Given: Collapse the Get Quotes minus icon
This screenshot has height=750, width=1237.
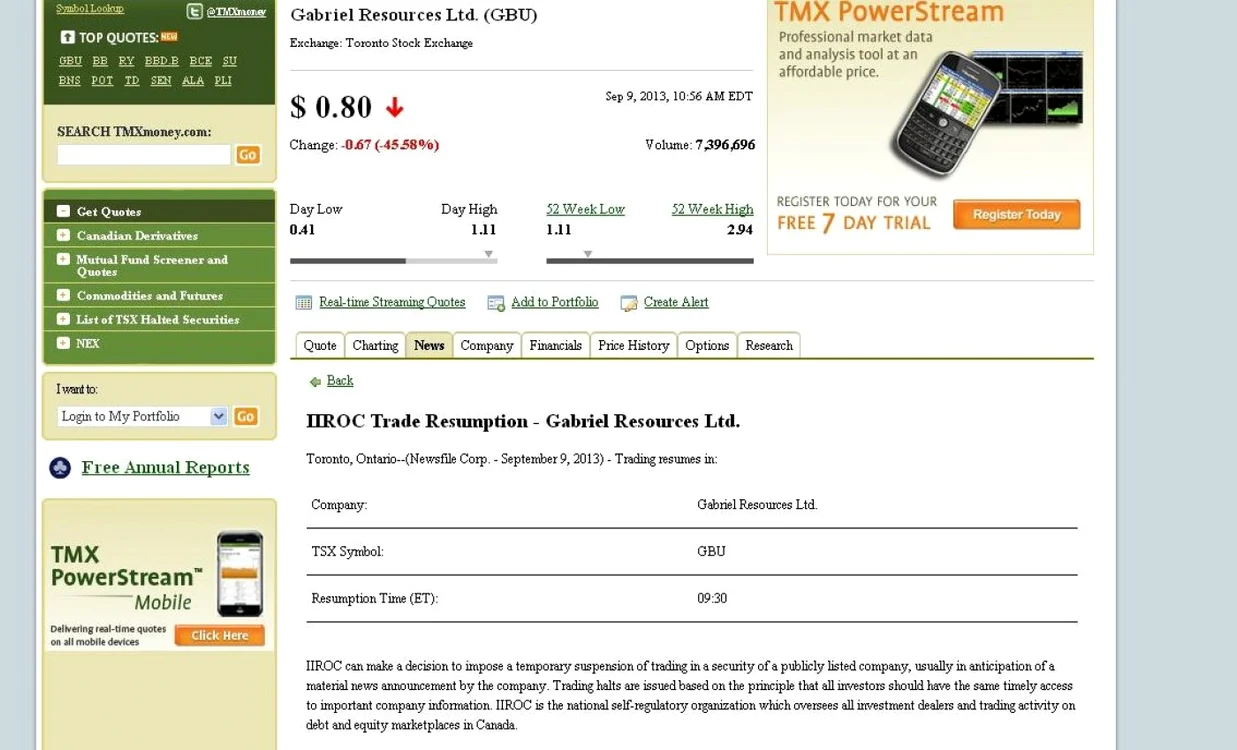Looking at the screenshot, I should click(63, 211).
